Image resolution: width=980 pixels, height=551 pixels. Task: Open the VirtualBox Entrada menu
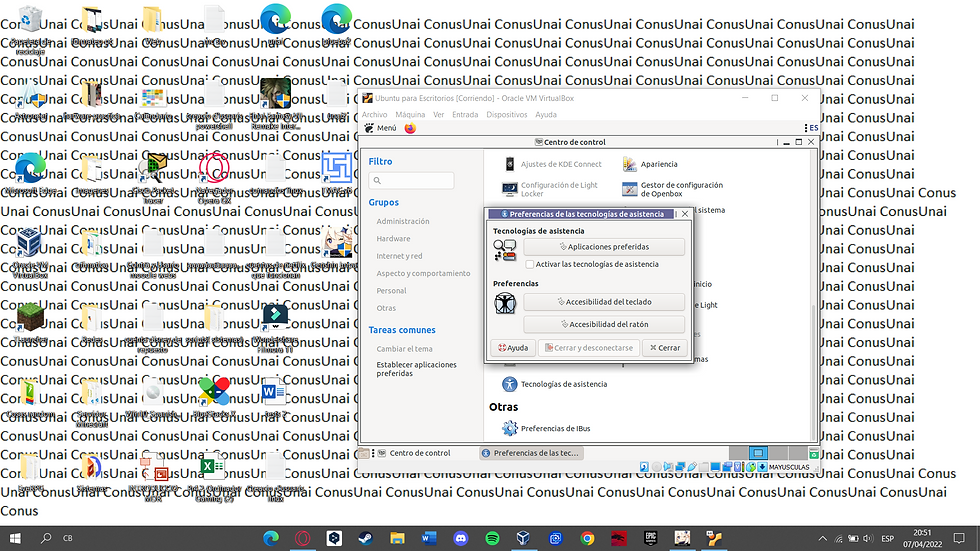tap(465, 115)
